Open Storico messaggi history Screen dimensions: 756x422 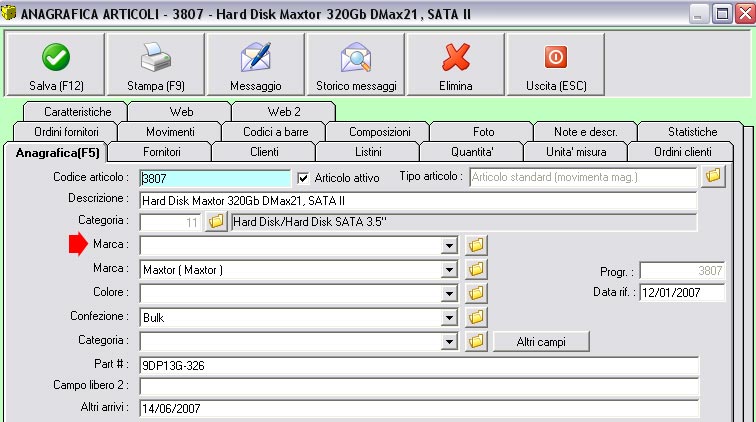(x=355, y=66)
